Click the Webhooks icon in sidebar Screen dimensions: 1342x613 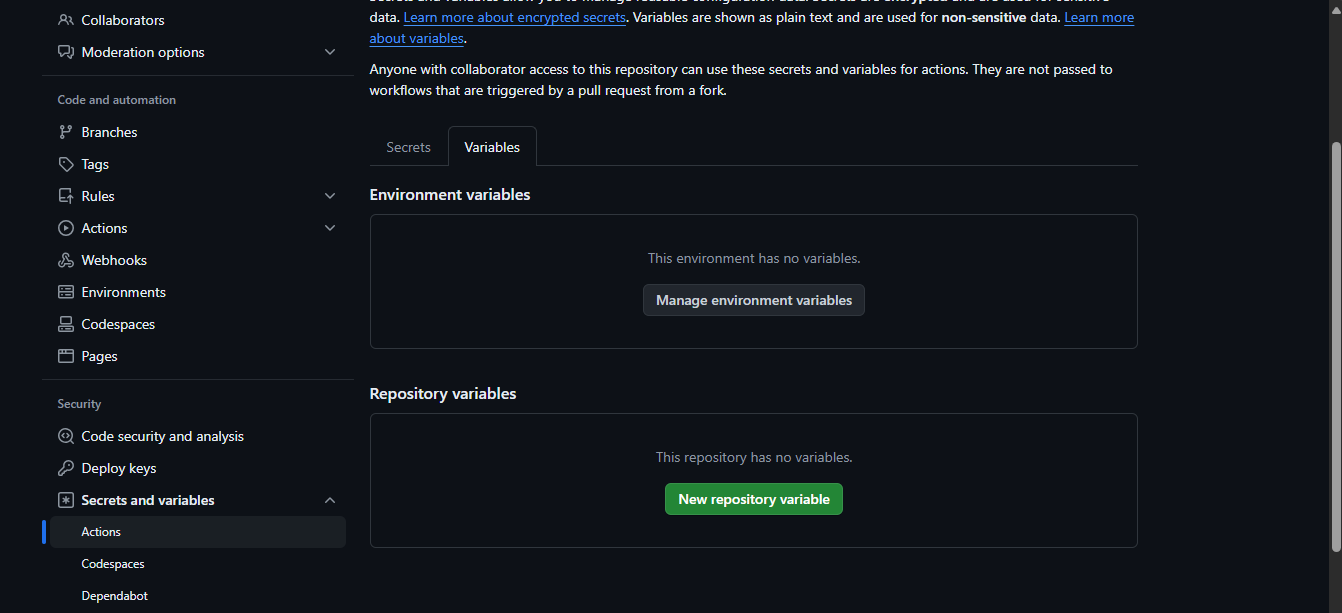point(66,260)
